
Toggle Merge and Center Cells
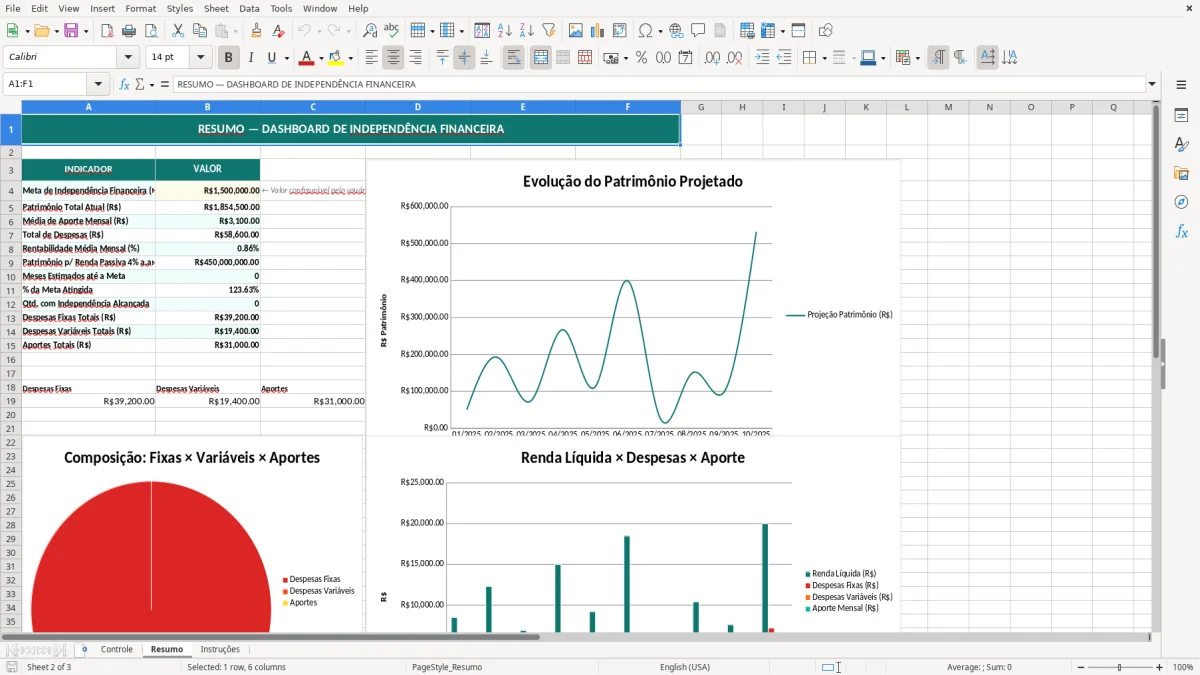pyautogui.click(x=541, y=58)
